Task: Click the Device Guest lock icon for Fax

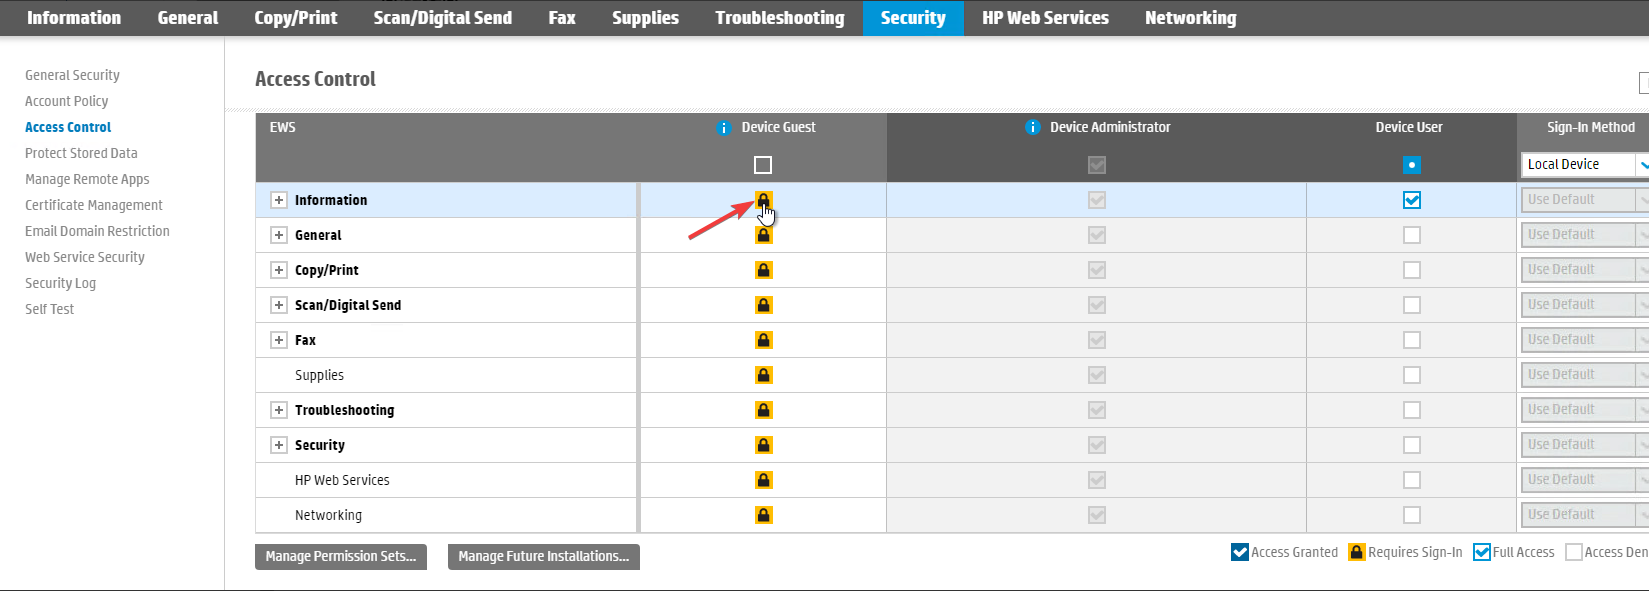Action: pyautogui.click(x=763, y=340)
